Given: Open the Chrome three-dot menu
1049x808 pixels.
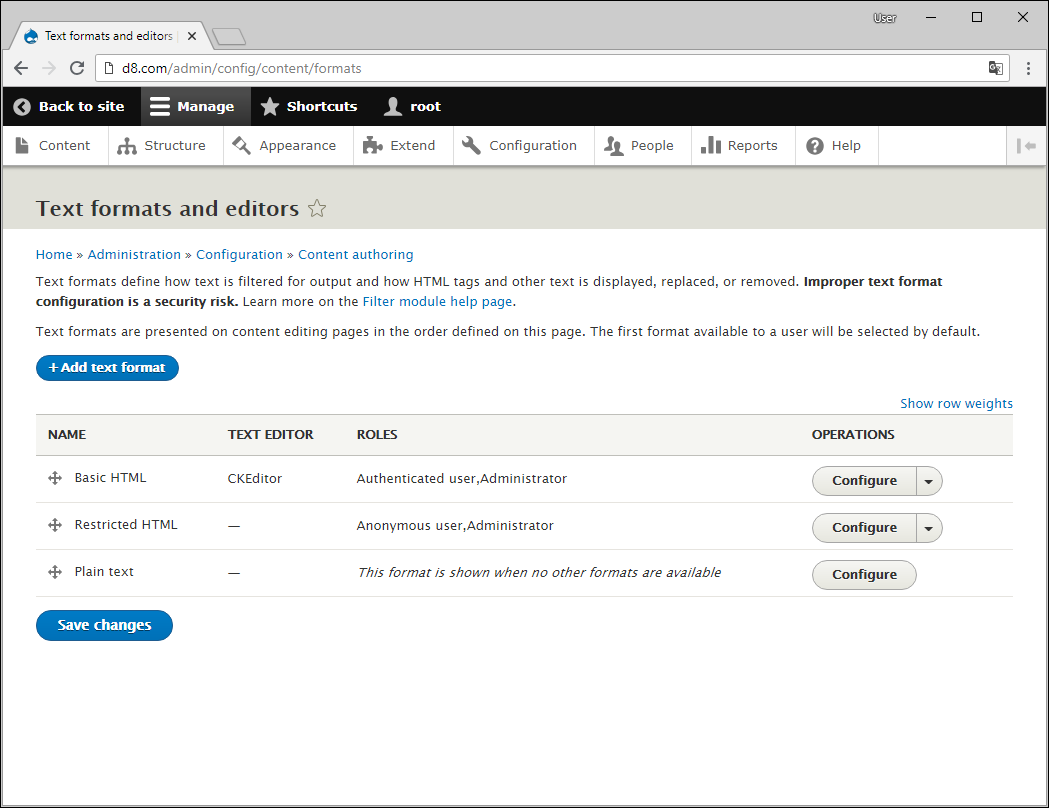Looking at the screenshot, I should pos(1028,69).
